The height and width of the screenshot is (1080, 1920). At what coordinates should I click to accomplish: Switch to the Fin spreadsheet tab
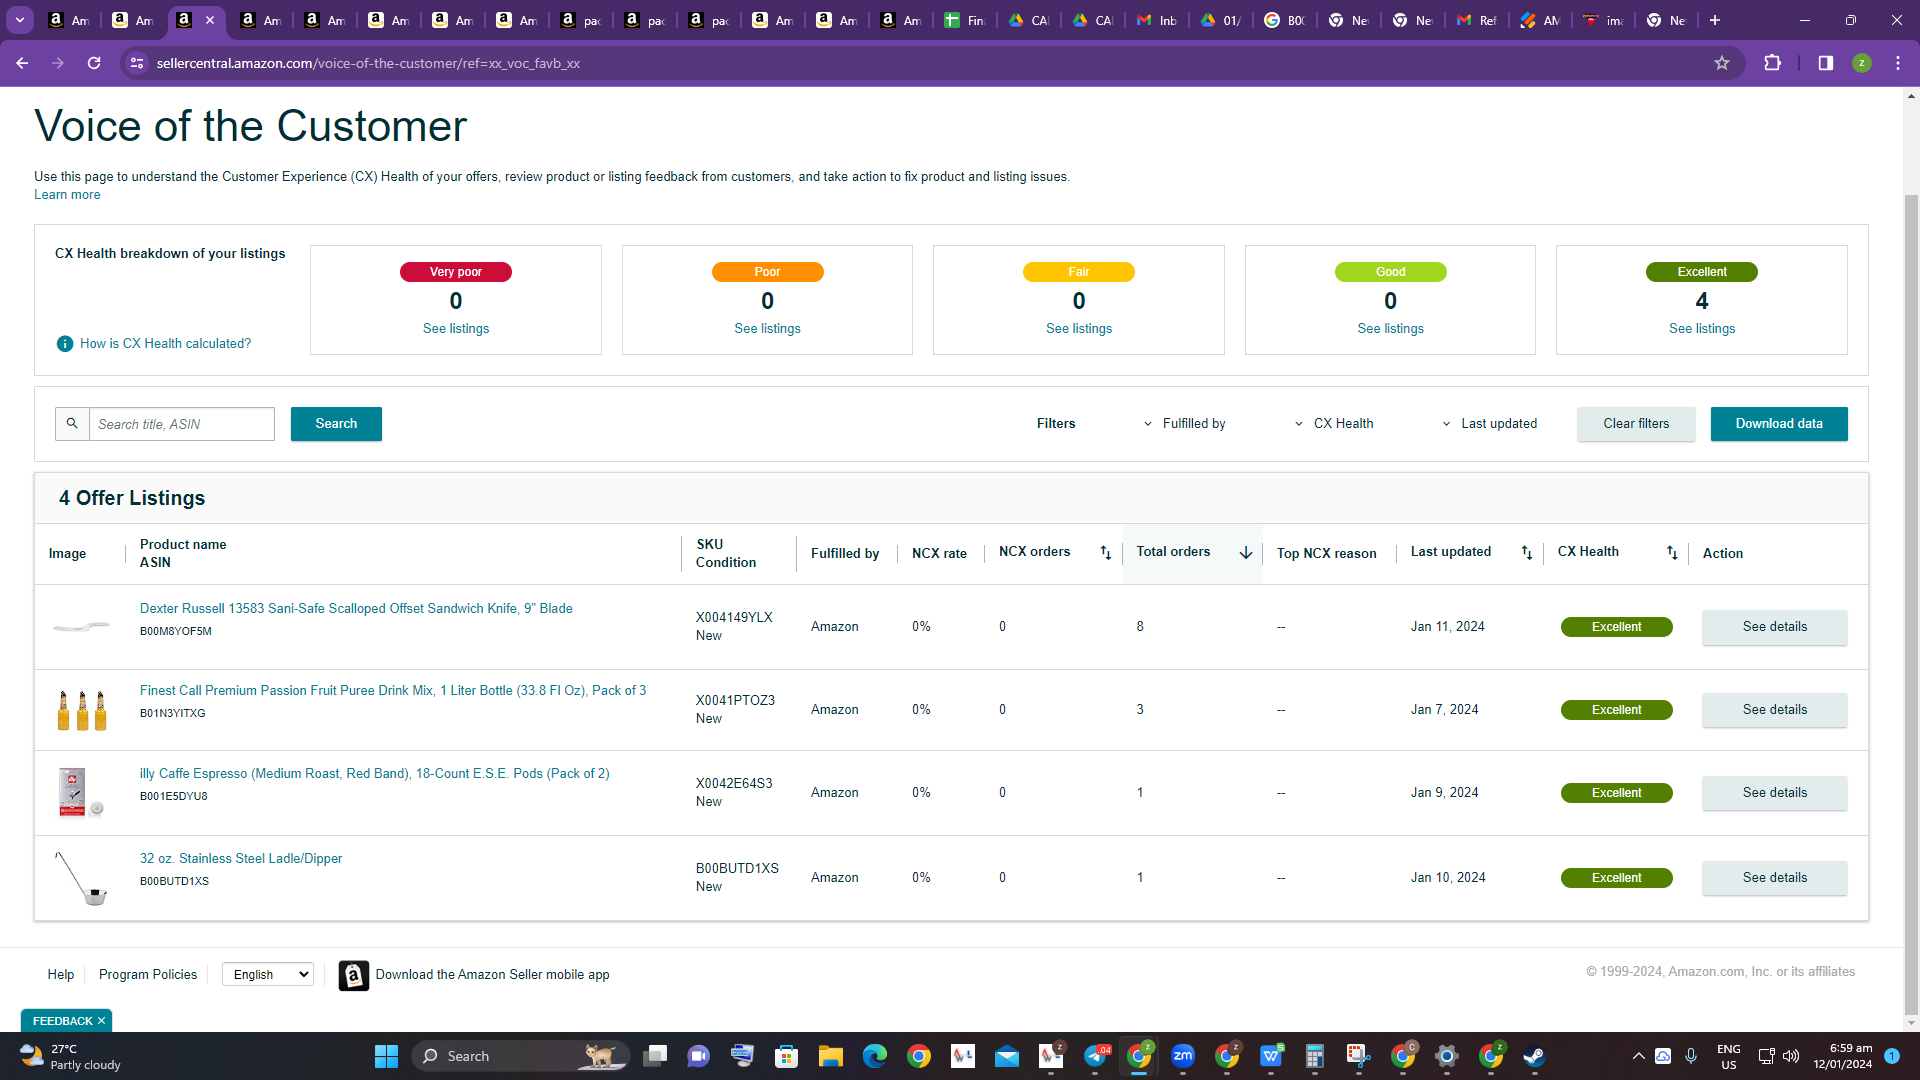[x=965, y=20]
